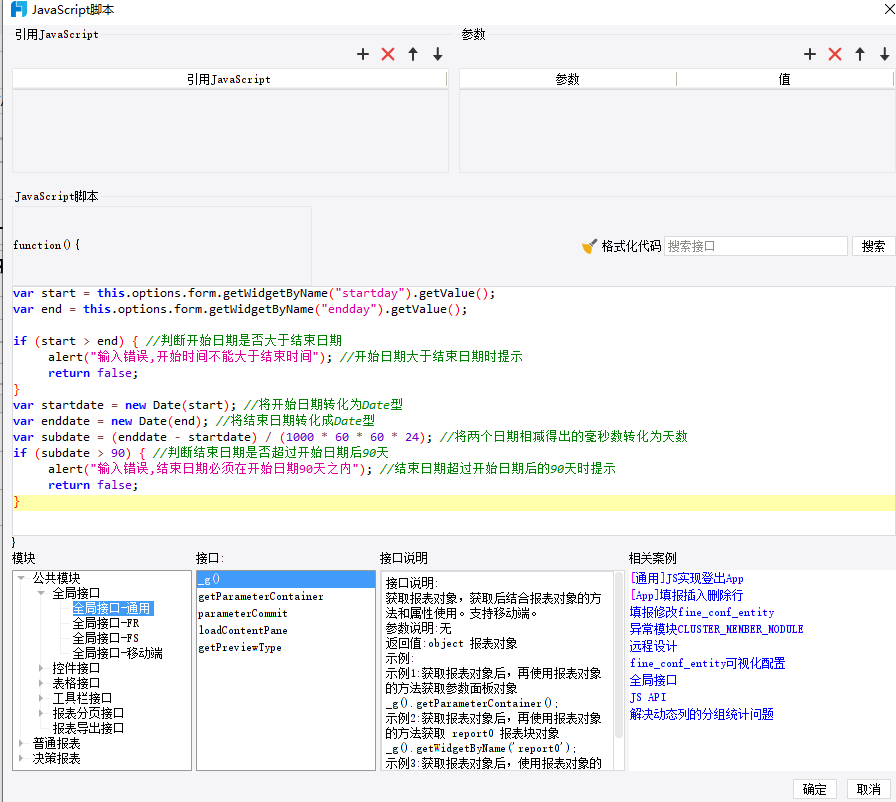This screenshot has height=802, width=896.
Task: Choose getParameterContainer in interface list
Action: tap(286, 596)
